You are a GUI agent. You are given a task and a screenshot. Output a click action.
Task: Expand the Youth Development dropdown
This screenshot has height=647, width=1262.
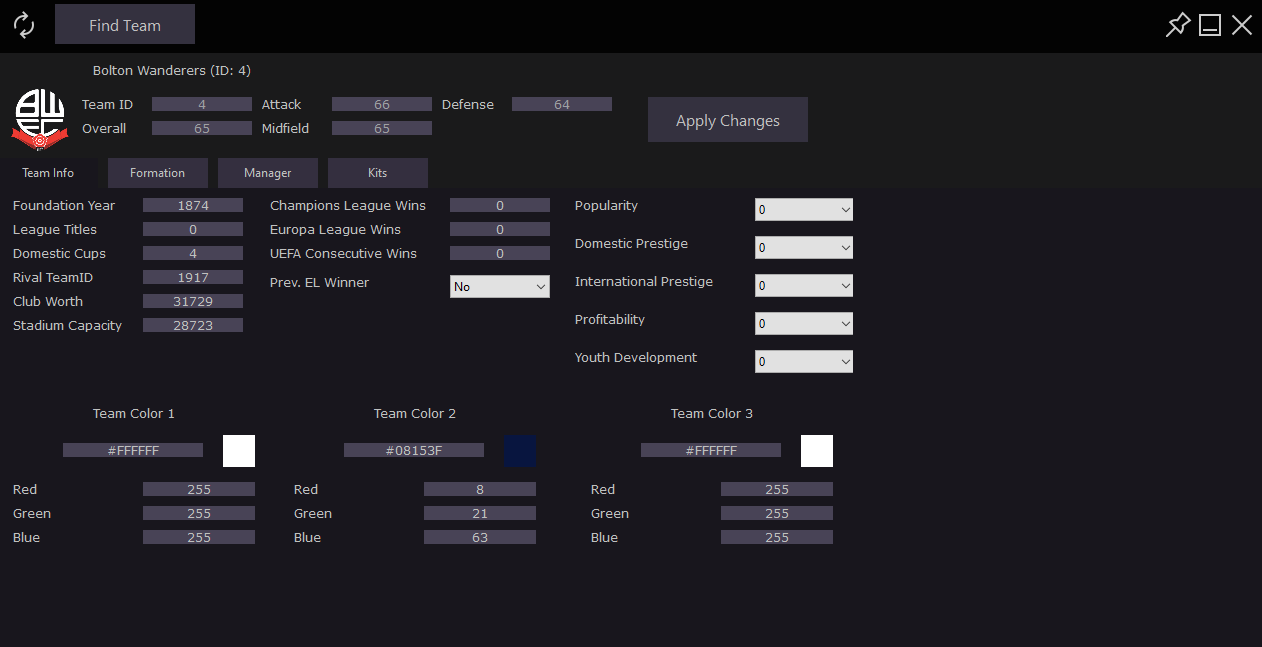click(x=804, y=362)
